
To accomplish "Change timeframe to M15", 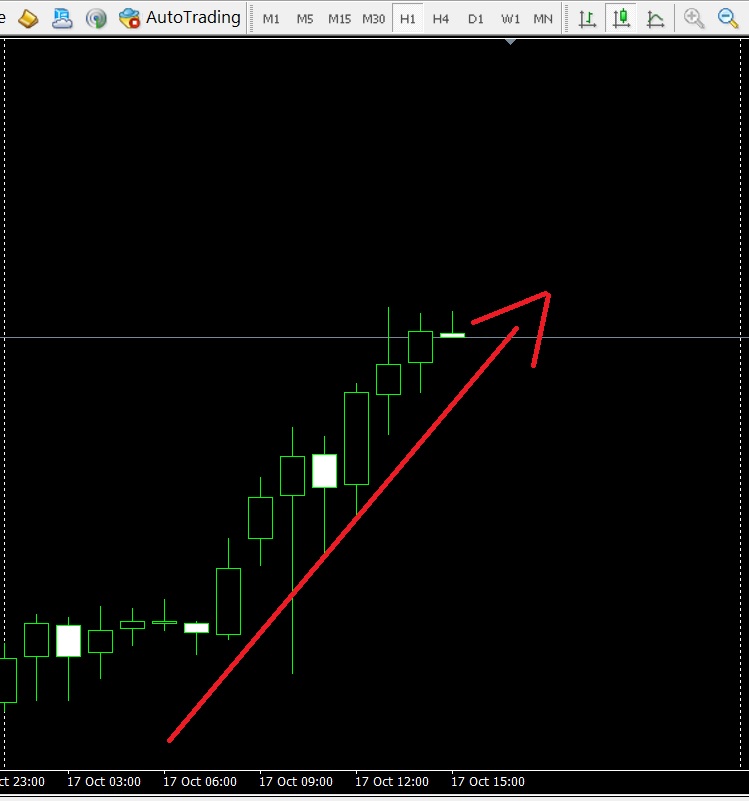I will 339,19.
